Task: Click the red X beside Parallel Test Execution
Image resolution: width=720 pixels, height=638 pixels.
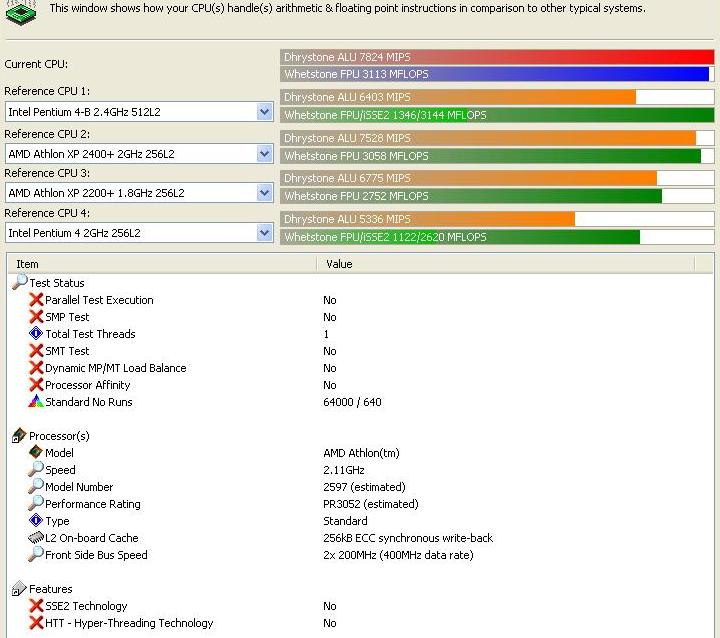Action: 36,300
